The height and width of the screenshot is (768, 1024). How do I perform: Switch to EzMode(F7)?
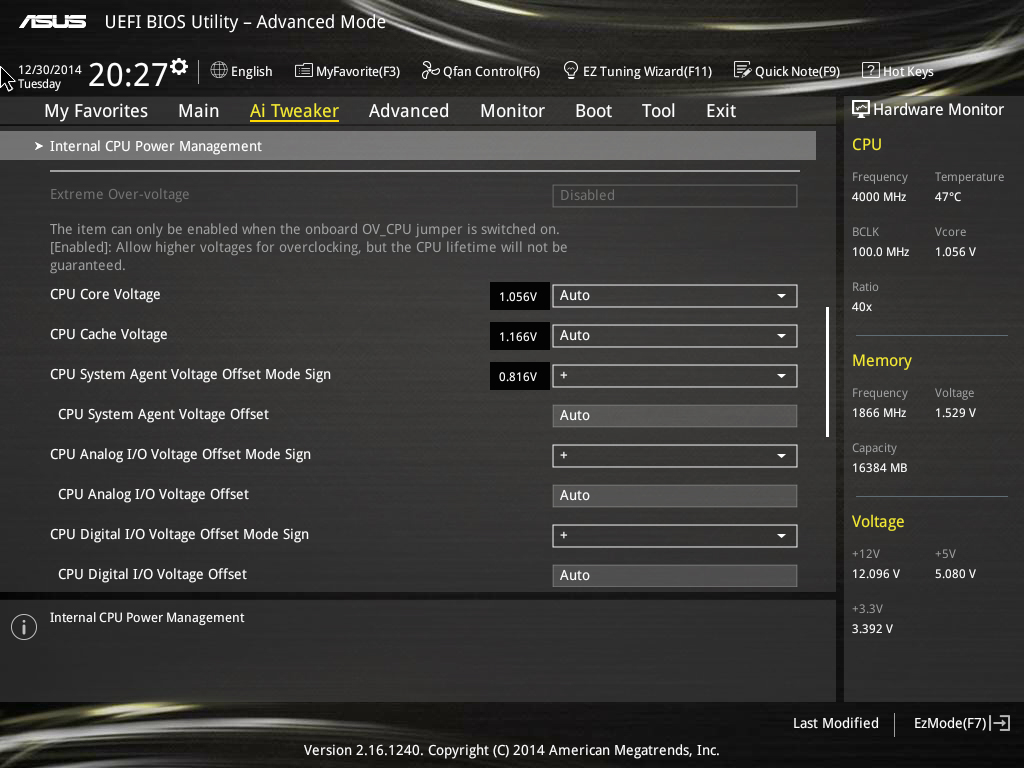pos(961,723)
